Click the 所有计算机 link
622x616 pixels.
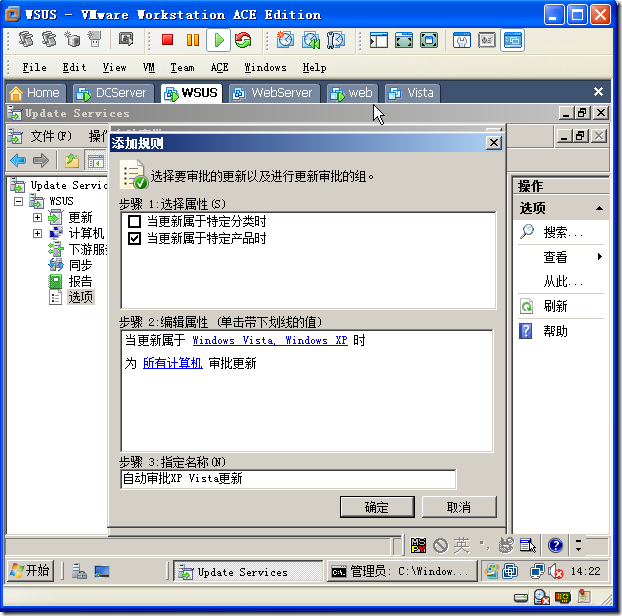173,363
